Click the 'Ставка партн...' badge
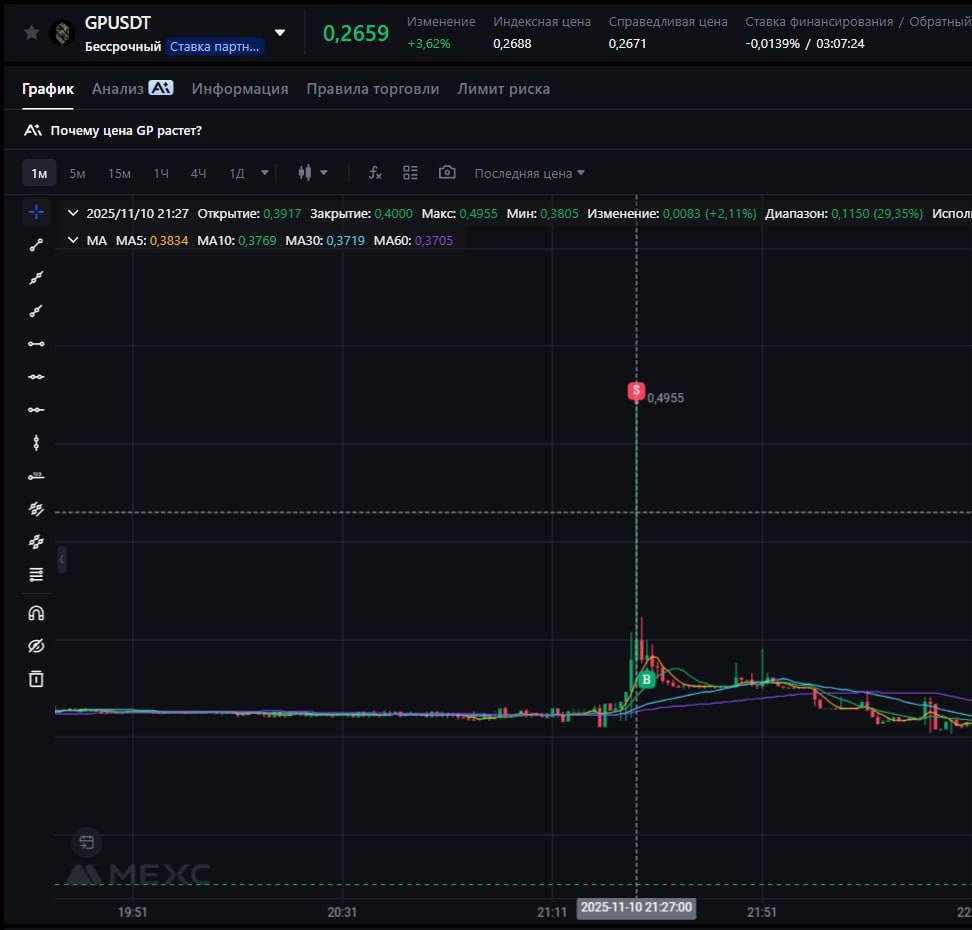Screen dimensions: 972x930 pos(214,47)
